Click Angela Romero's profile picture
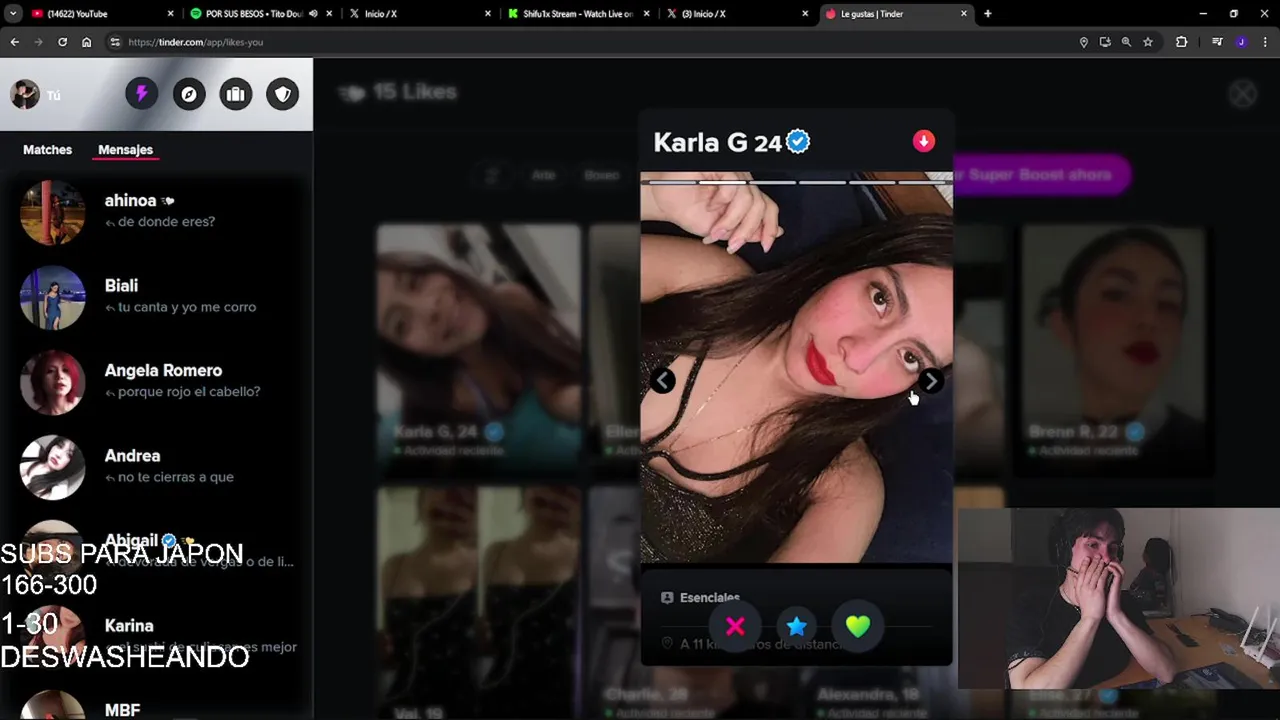This screenshot has width=1280, height=720. tap(52, 382)
